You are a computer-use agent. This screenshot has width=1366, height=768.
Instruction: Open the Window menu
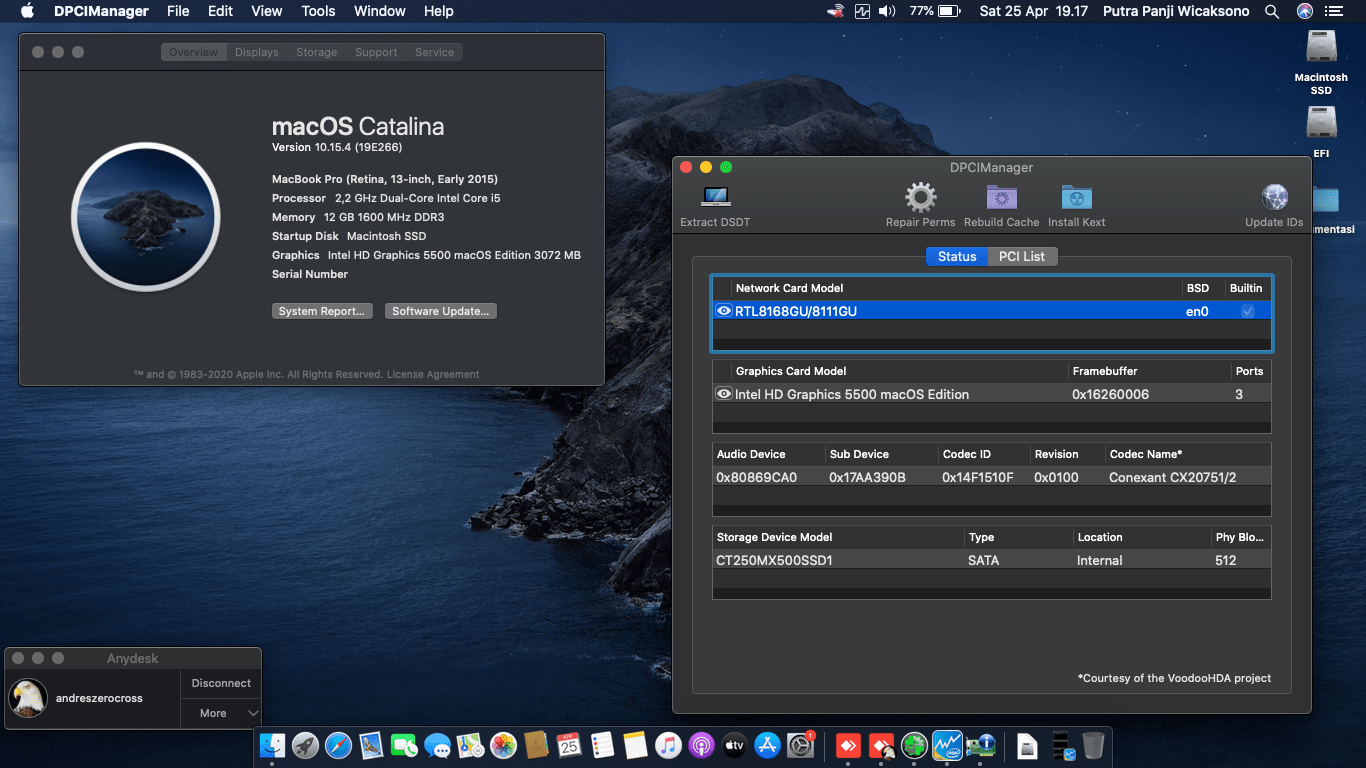tap(380, 11)
